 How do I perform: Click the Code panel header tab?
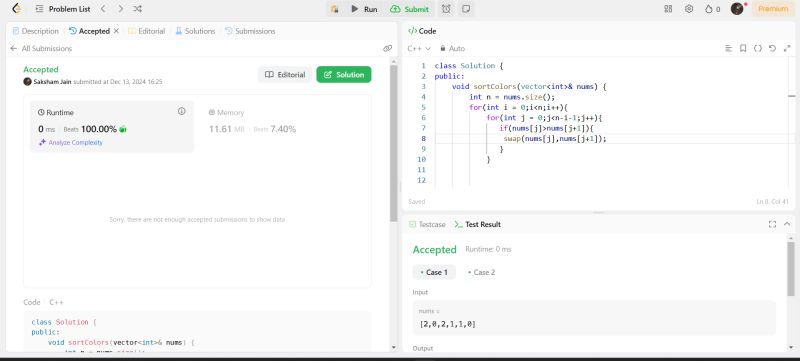pyautogui.click(x=422, y=31)
